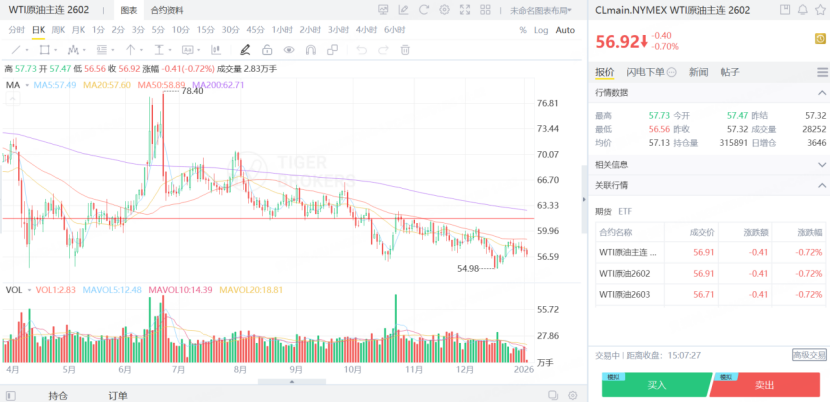Select the 周K timeframe
Viewport: 830px width, 402px height.
[58, 30]
